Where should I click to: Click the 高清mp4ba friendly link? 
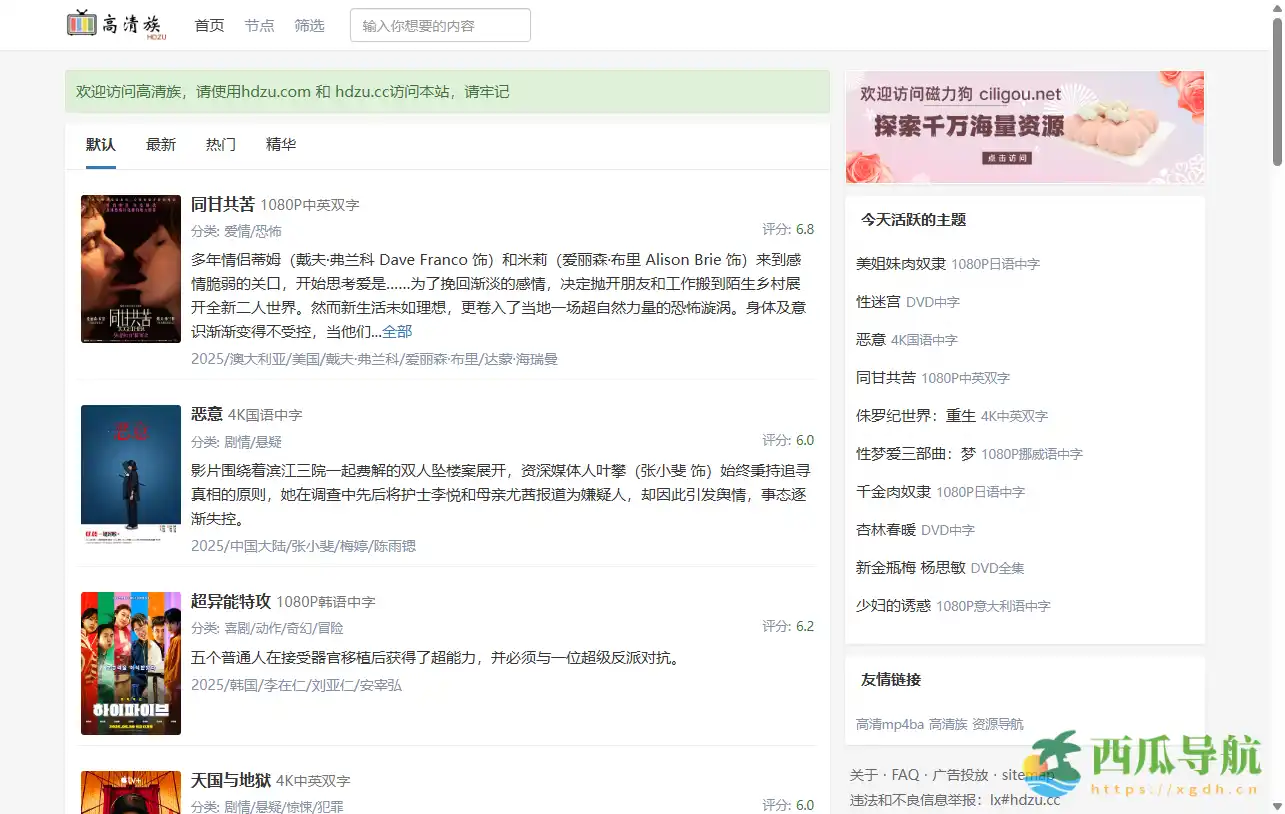point(889,724)
